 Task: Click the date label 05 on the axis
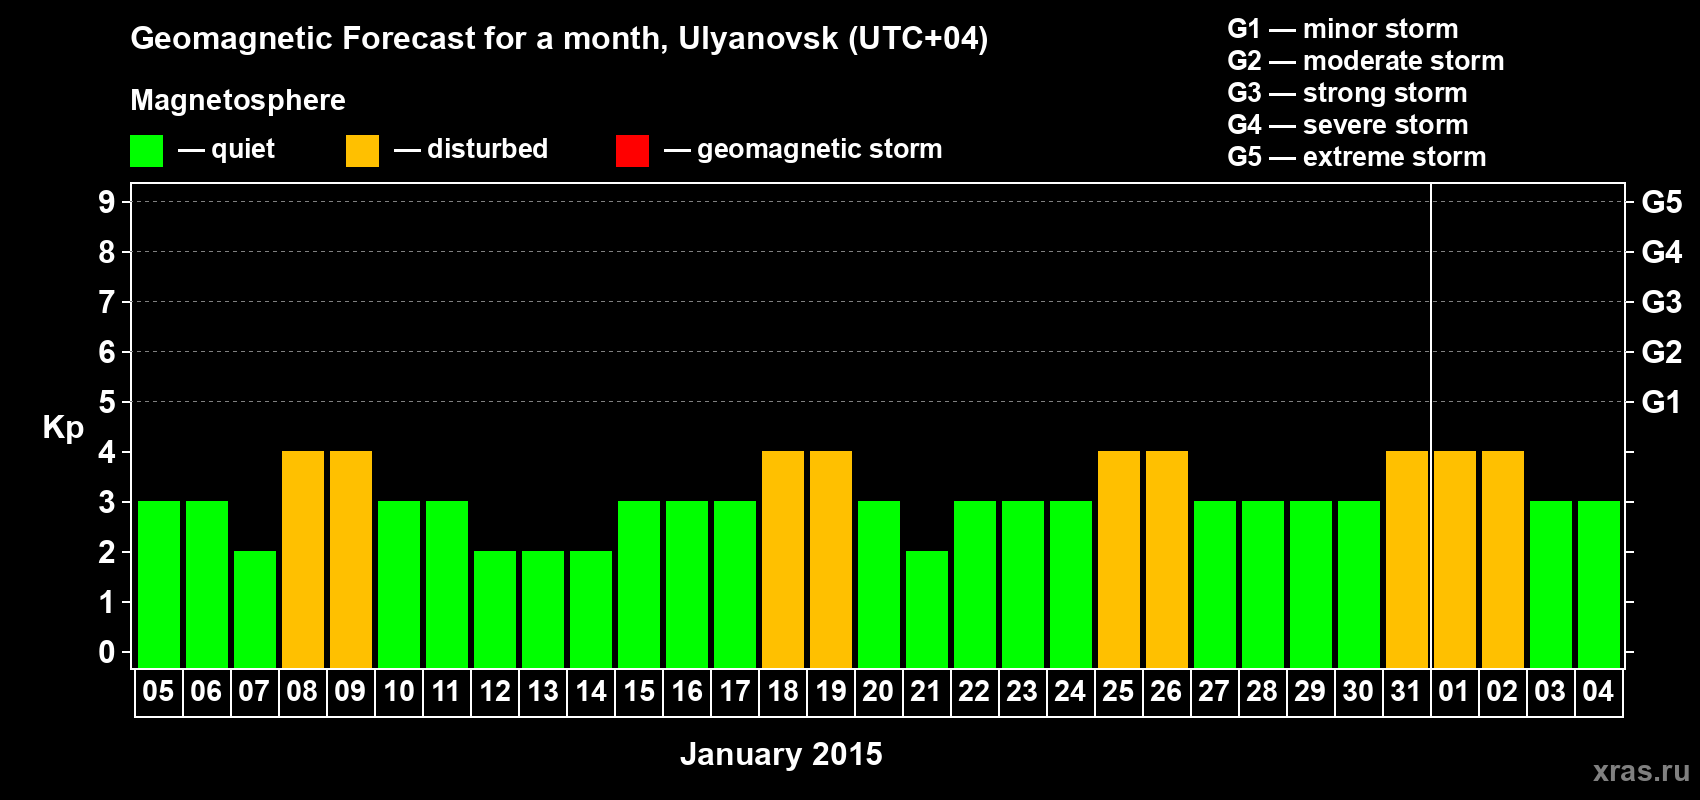(x=158, y=692)
